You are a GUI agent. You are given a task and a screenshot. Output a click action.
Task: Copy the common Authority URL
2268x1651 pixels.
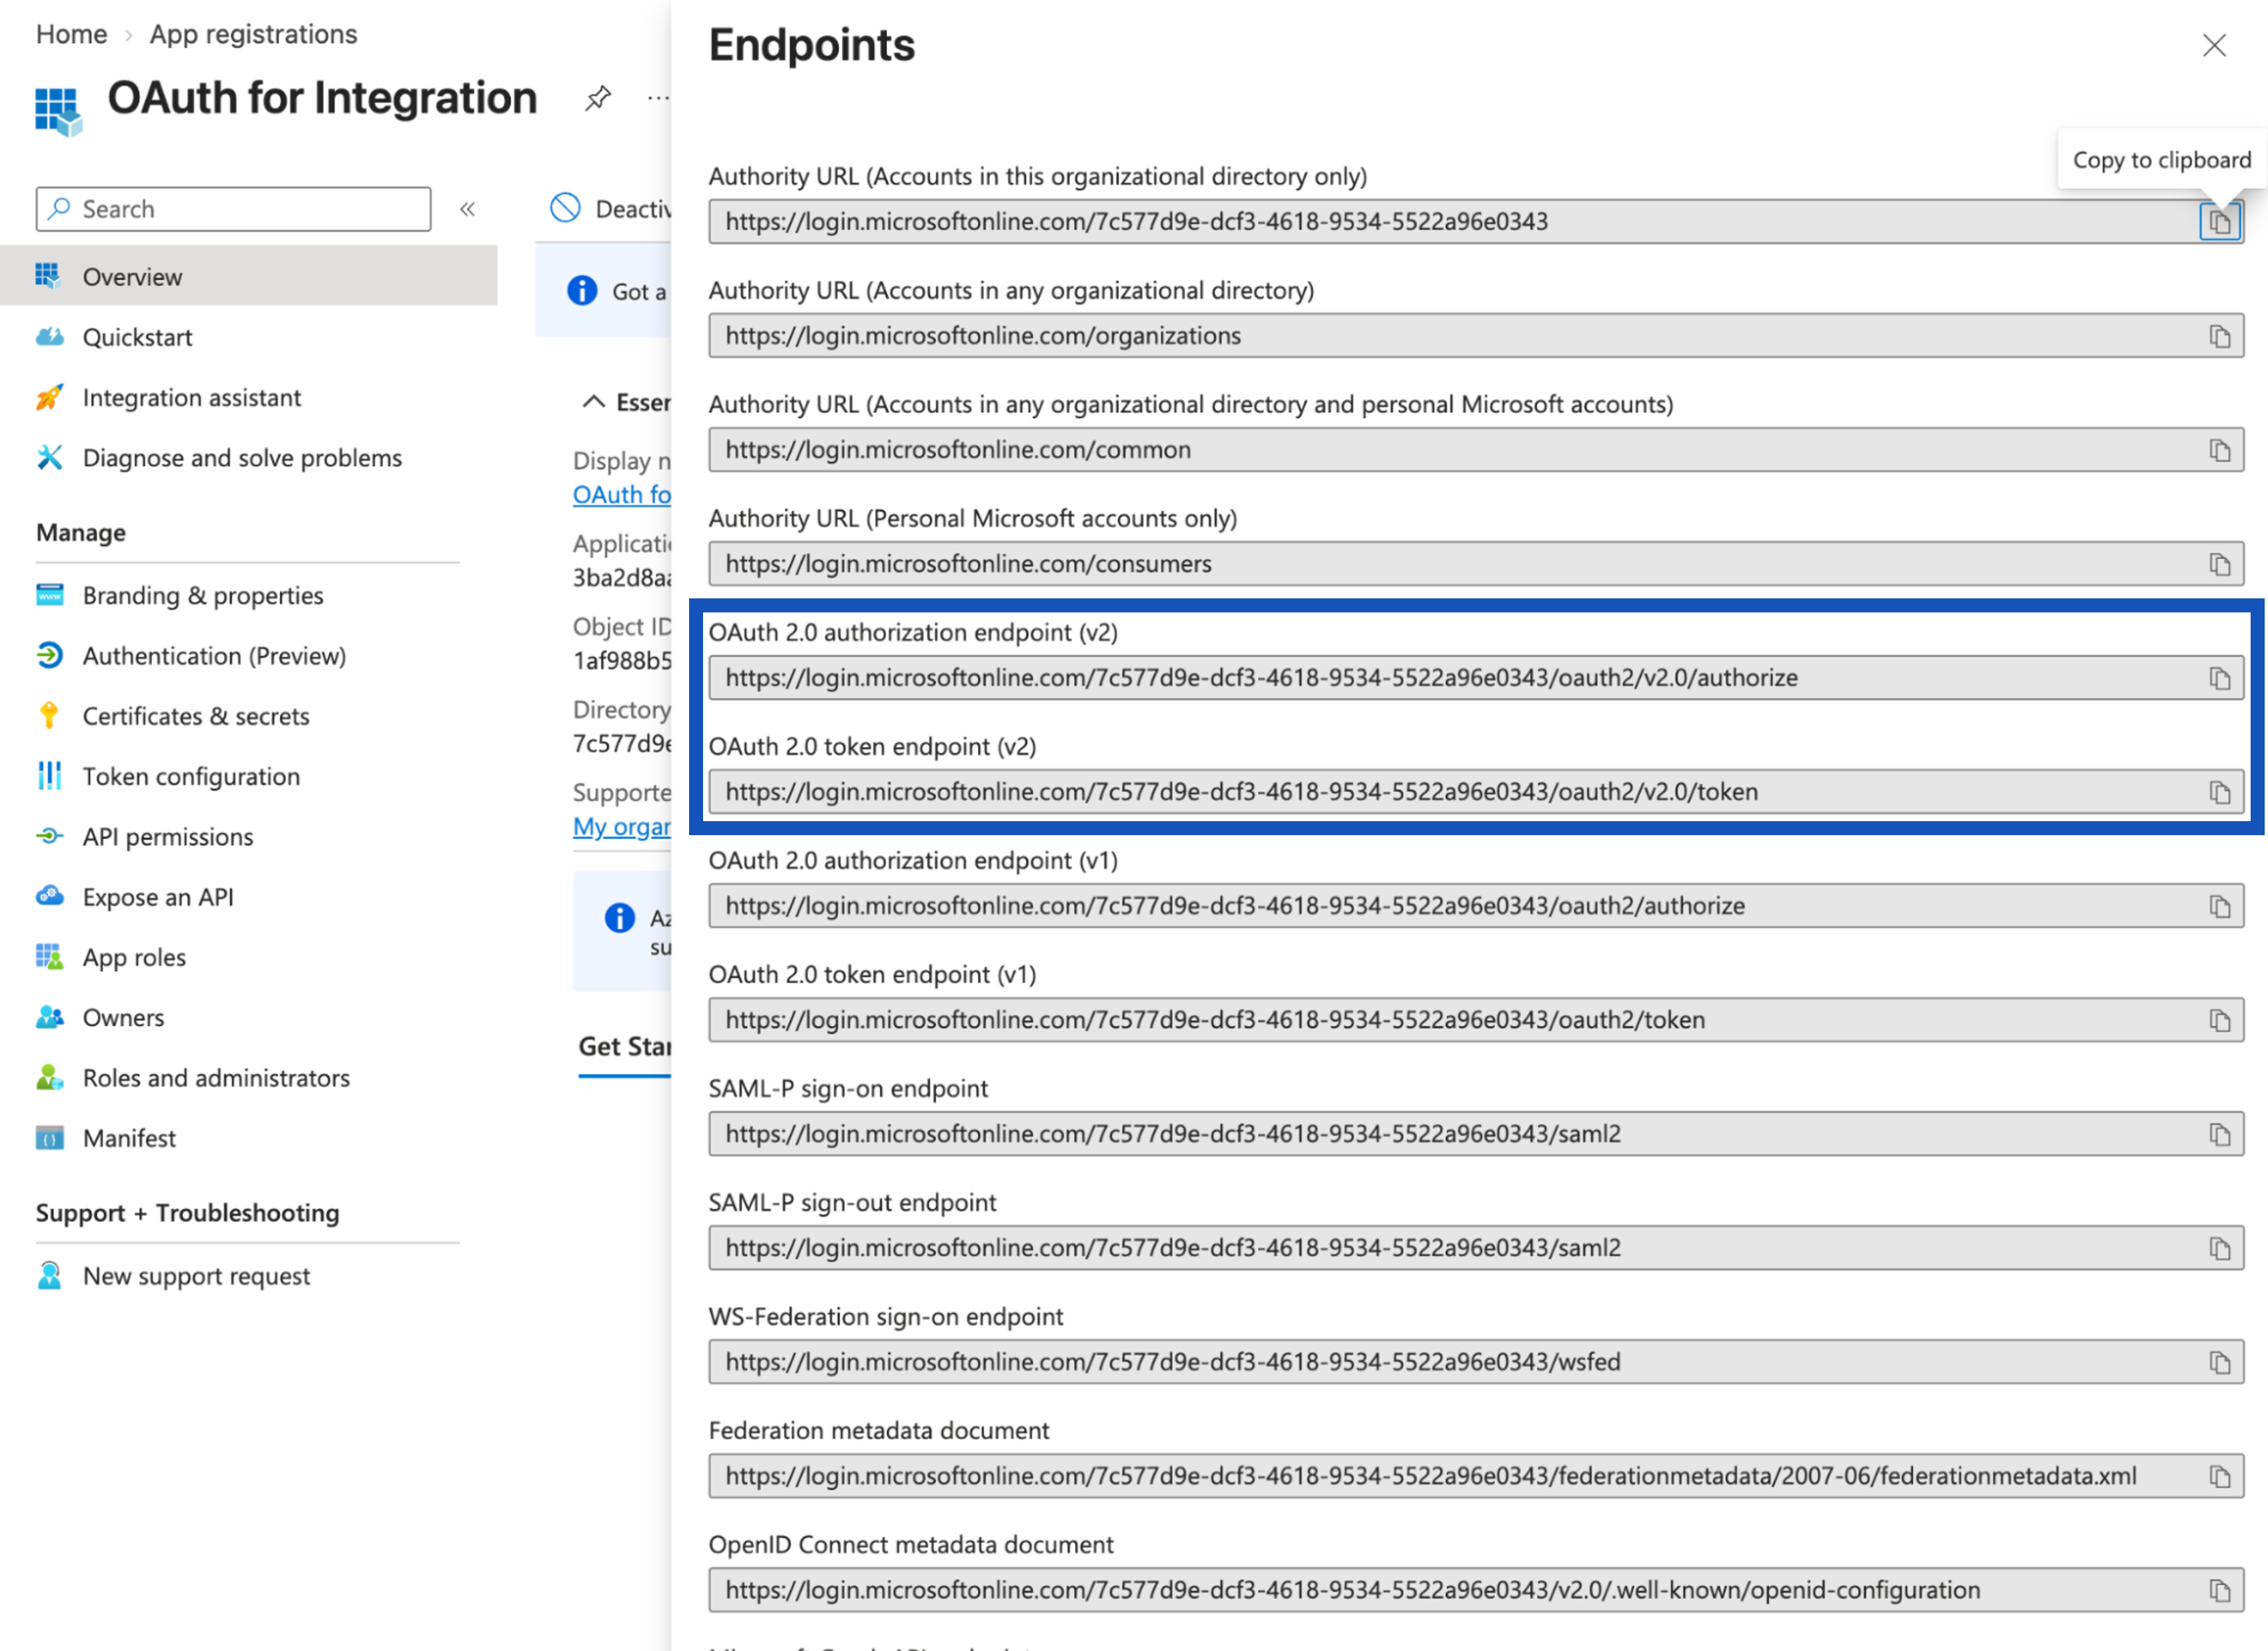2219,450
